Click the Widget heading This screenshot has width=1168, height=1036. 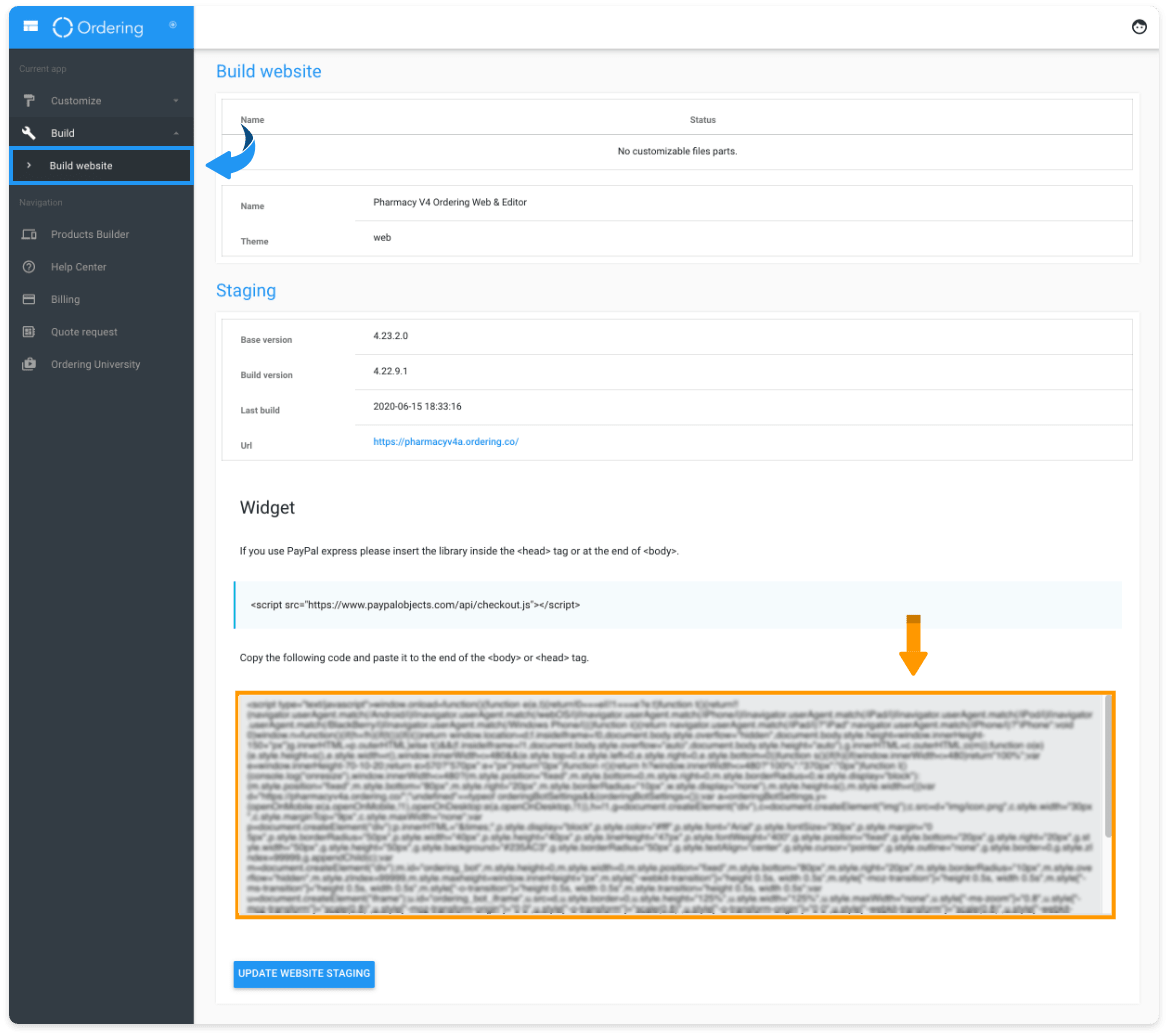267,508
